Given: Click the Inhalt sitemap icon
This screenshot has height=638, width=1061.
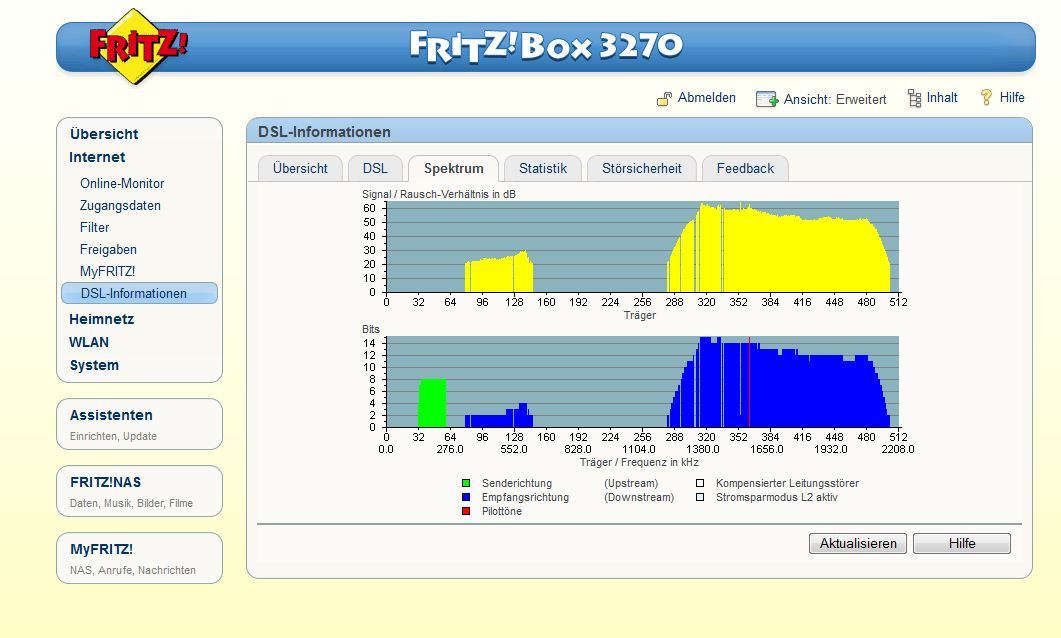Looking at the screenshot, I should tap(914, 99).
